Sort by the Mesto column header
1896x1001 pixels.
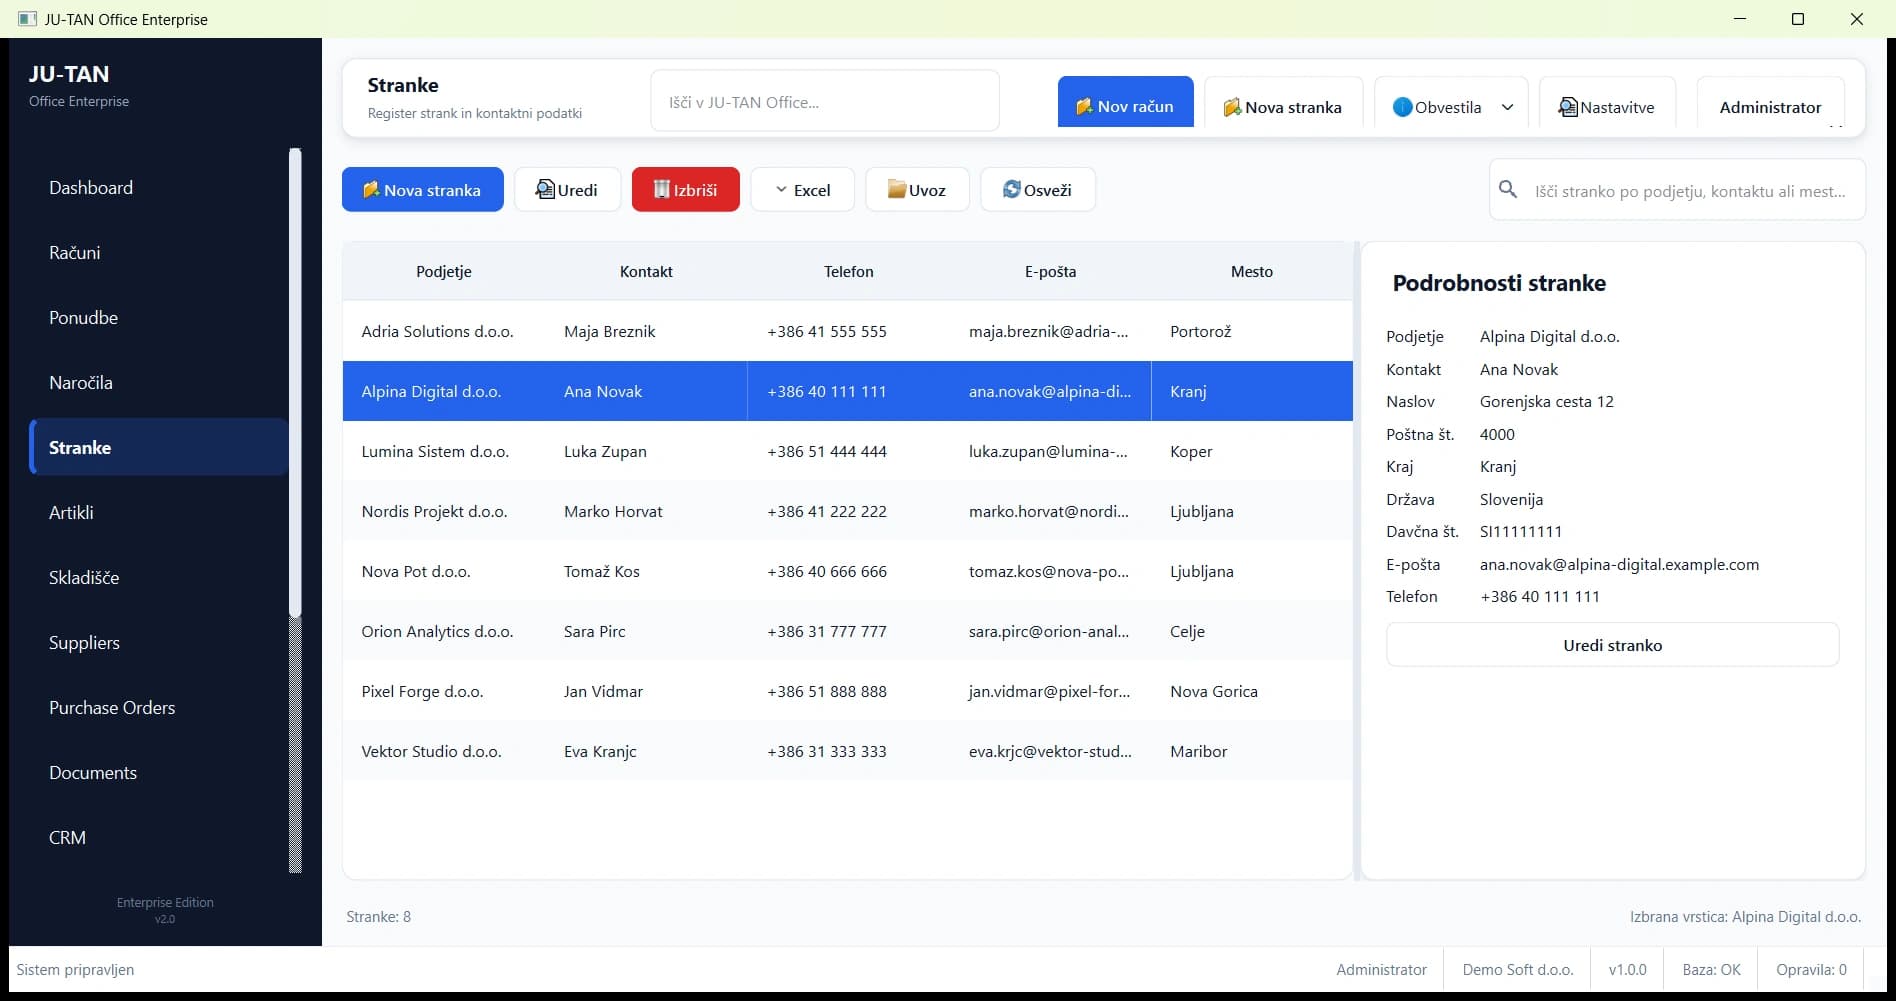point(1252,271)
